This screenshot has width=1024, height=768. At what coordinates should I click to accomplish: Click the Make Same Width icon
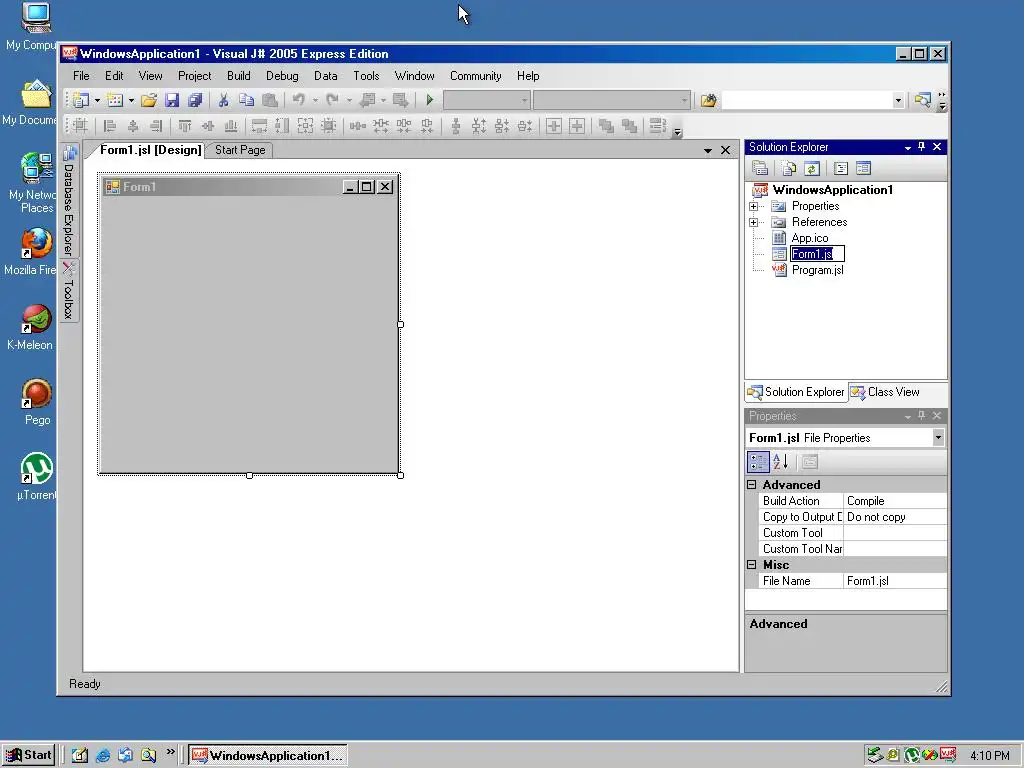pyautogui.click(x=259, y=125)
